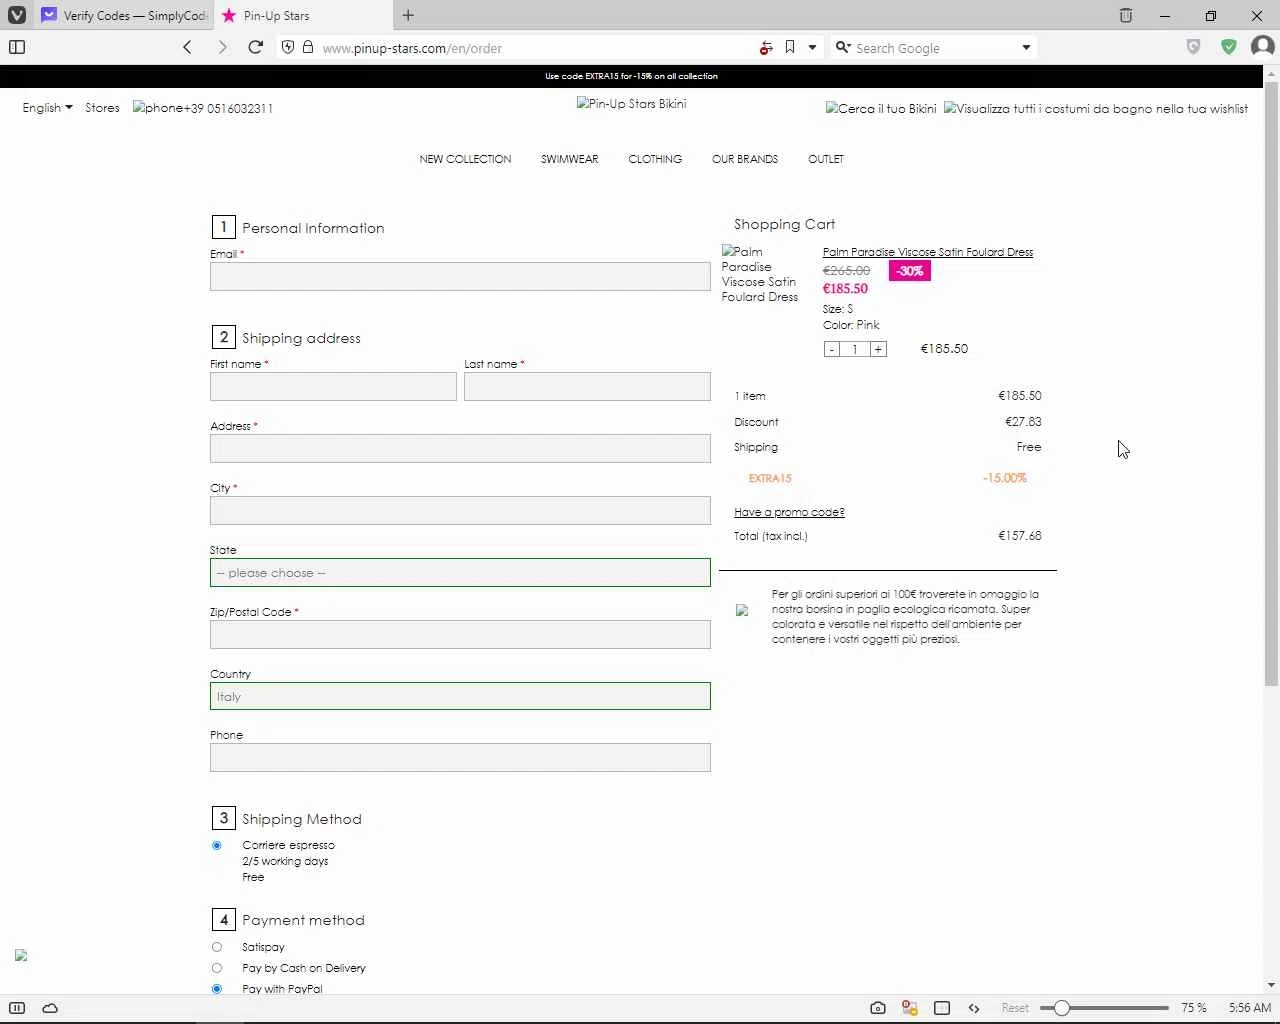Open the tracker blocker shield icon
This screenshot has width=1280, height=1024.
point(288,47)
